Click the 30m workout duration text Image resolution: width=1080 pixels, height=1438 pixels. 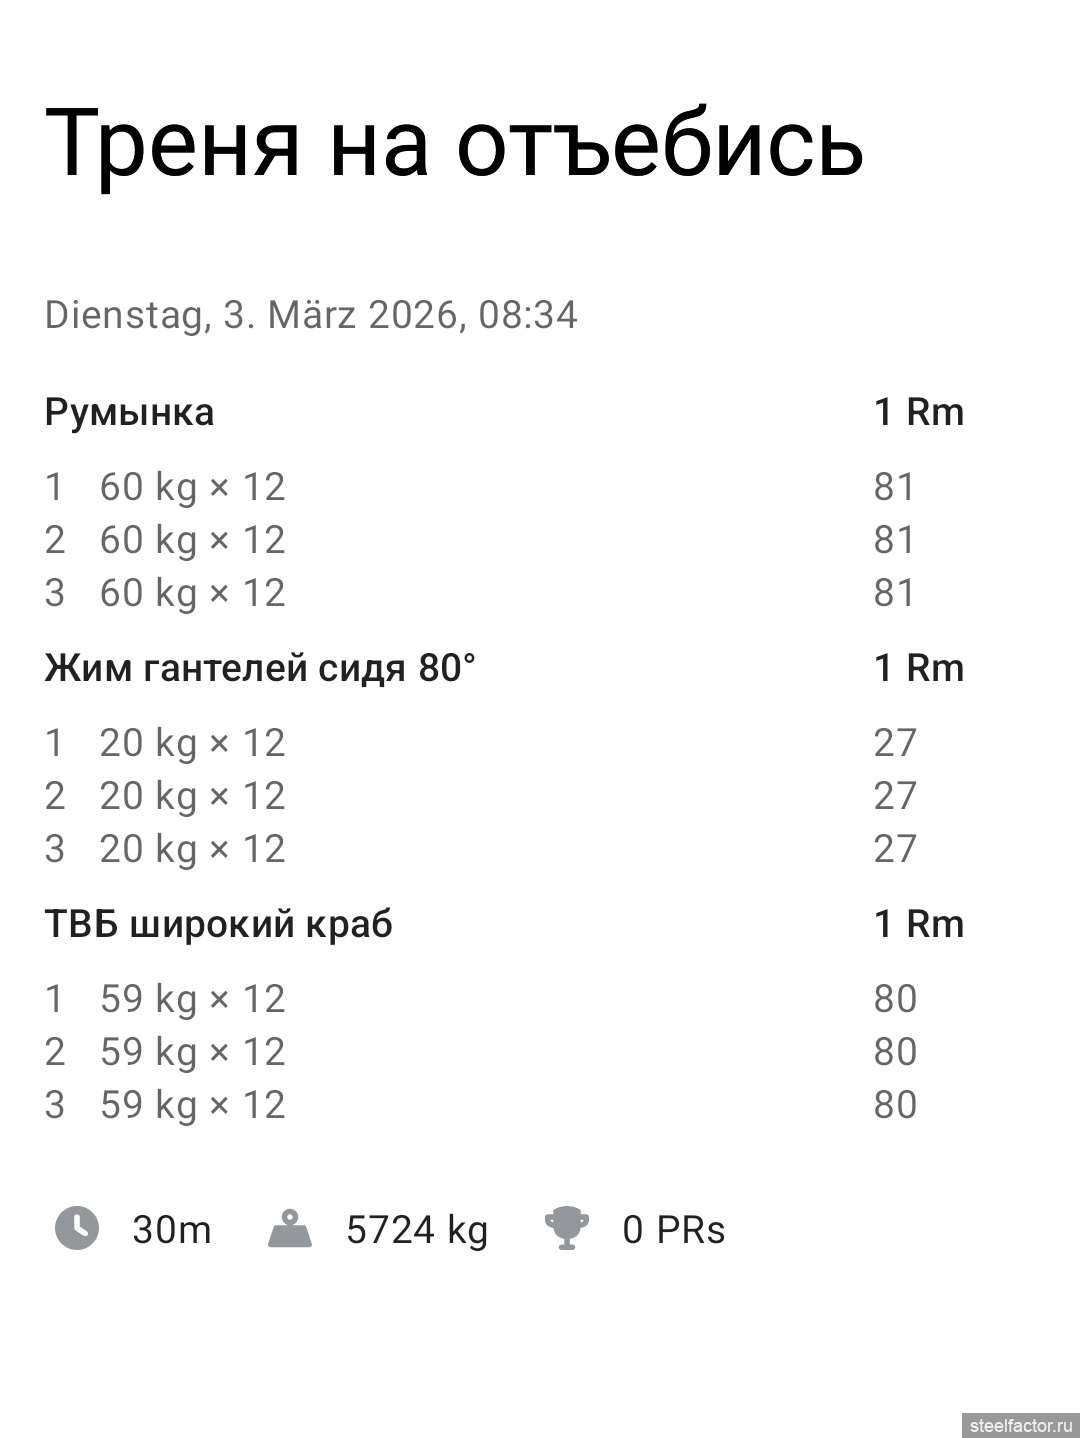point(171,1229)
